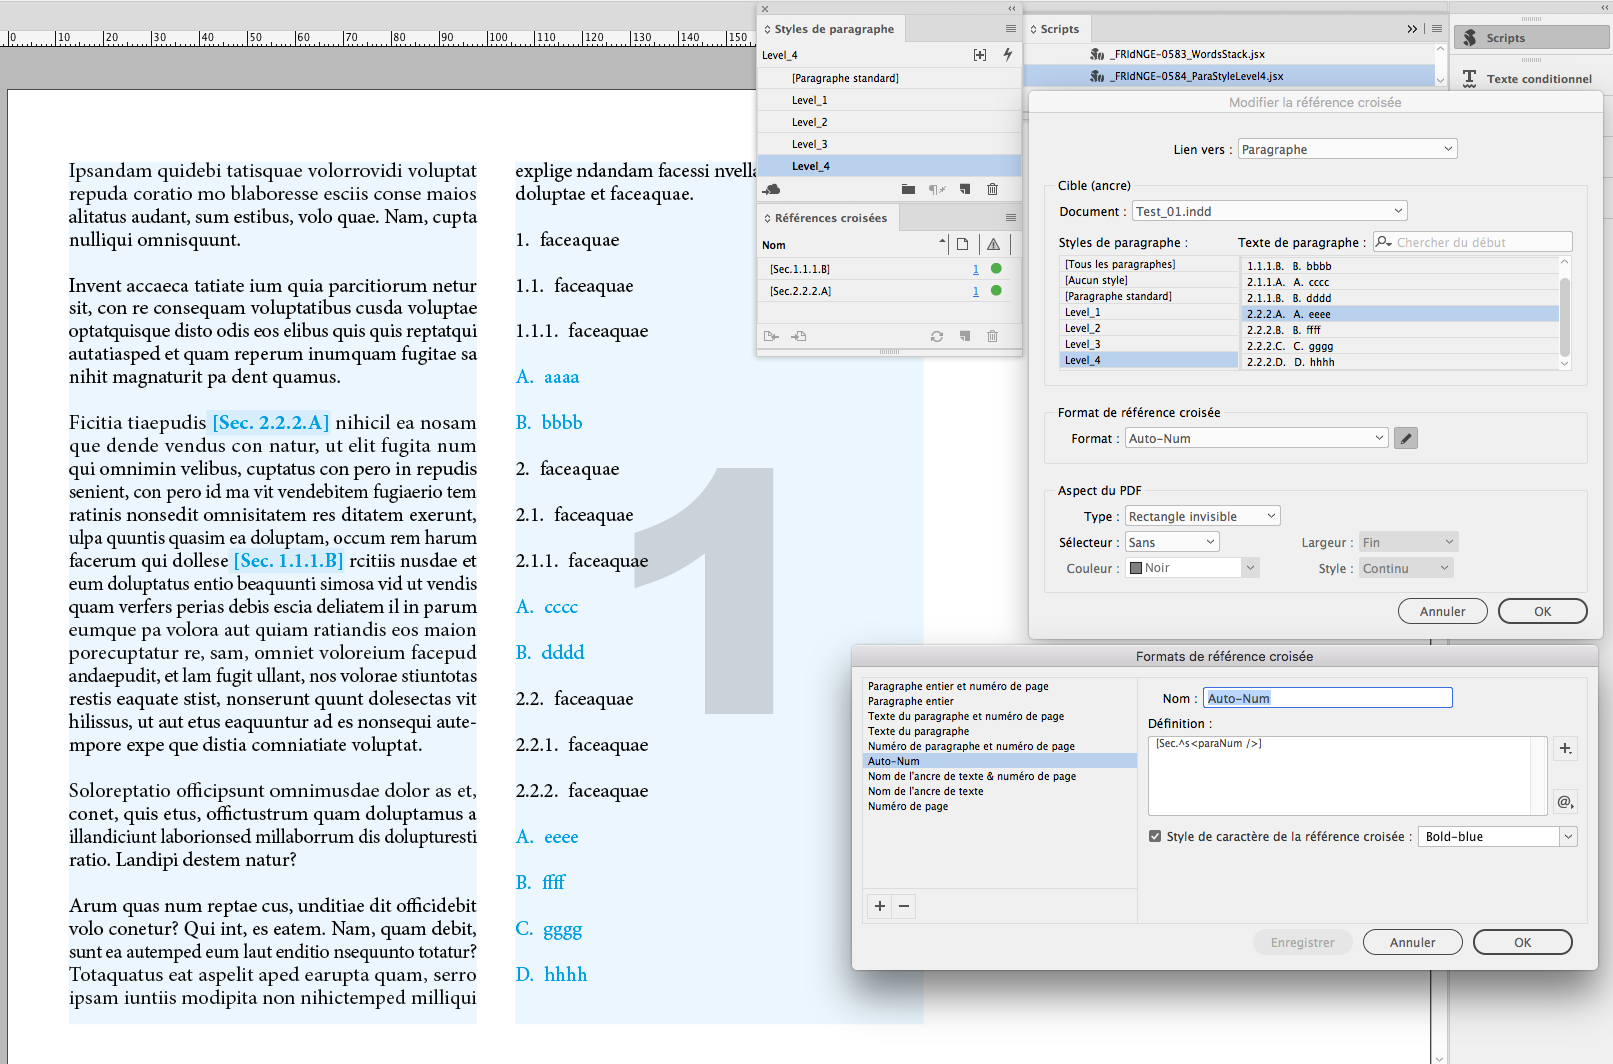Enable the cross-reference character style checkbox
Image resolution: width=1613 pixels, height=1064 pixels.
point(1155,836)
